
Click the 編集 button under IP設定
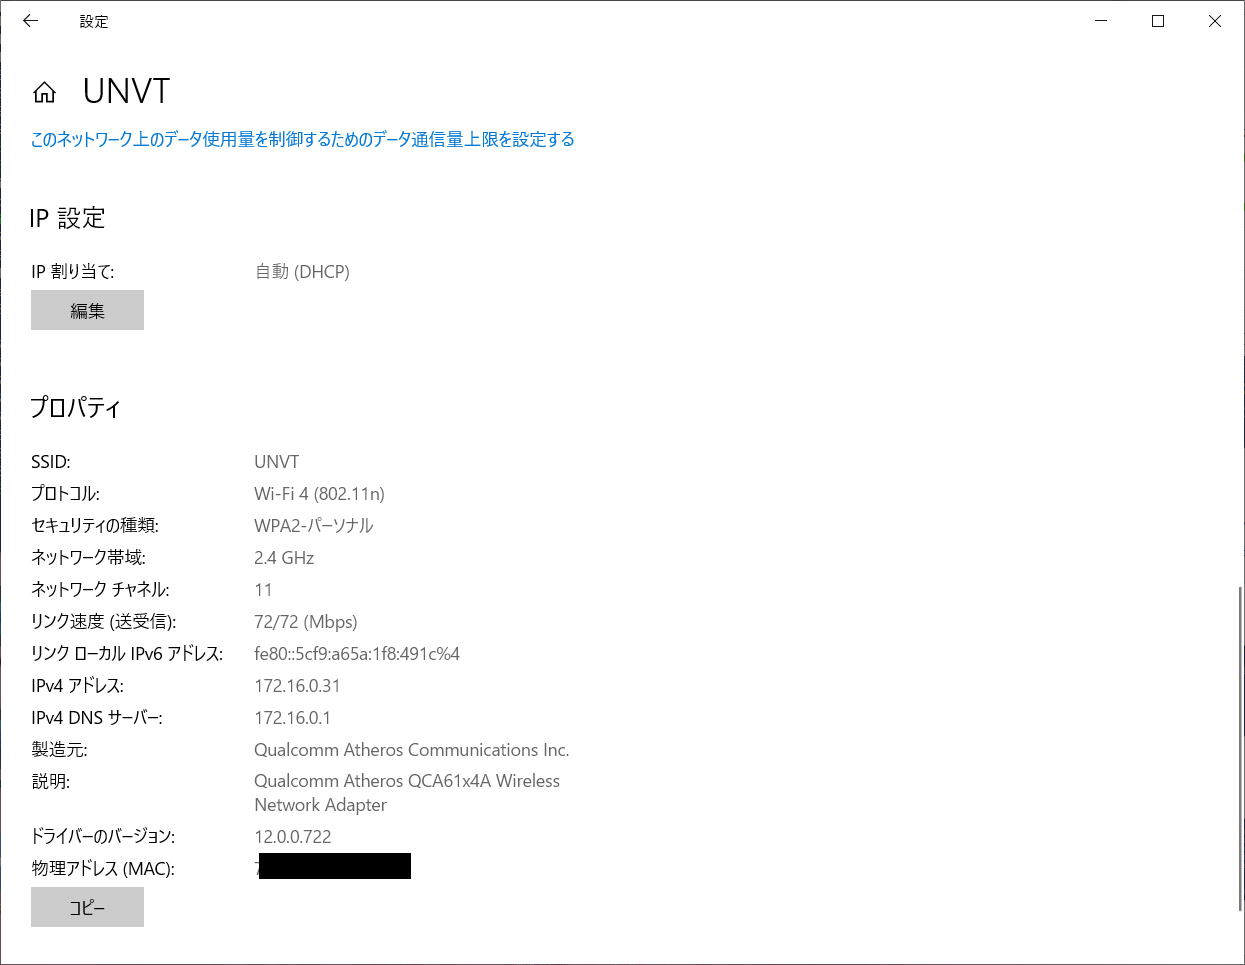[x=87, y=310]
